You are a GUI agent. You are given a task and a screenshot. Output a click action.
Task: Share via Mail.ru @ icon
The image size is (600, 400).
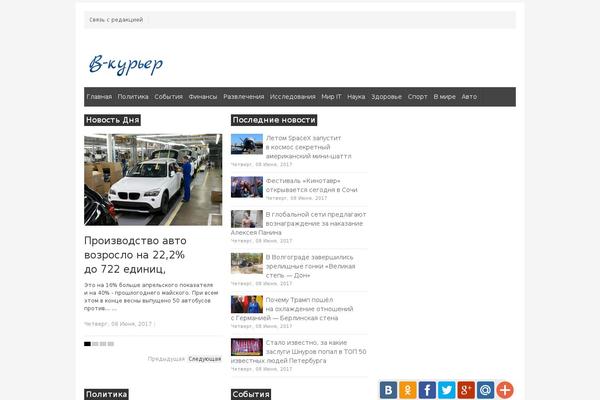coord(486,390)
